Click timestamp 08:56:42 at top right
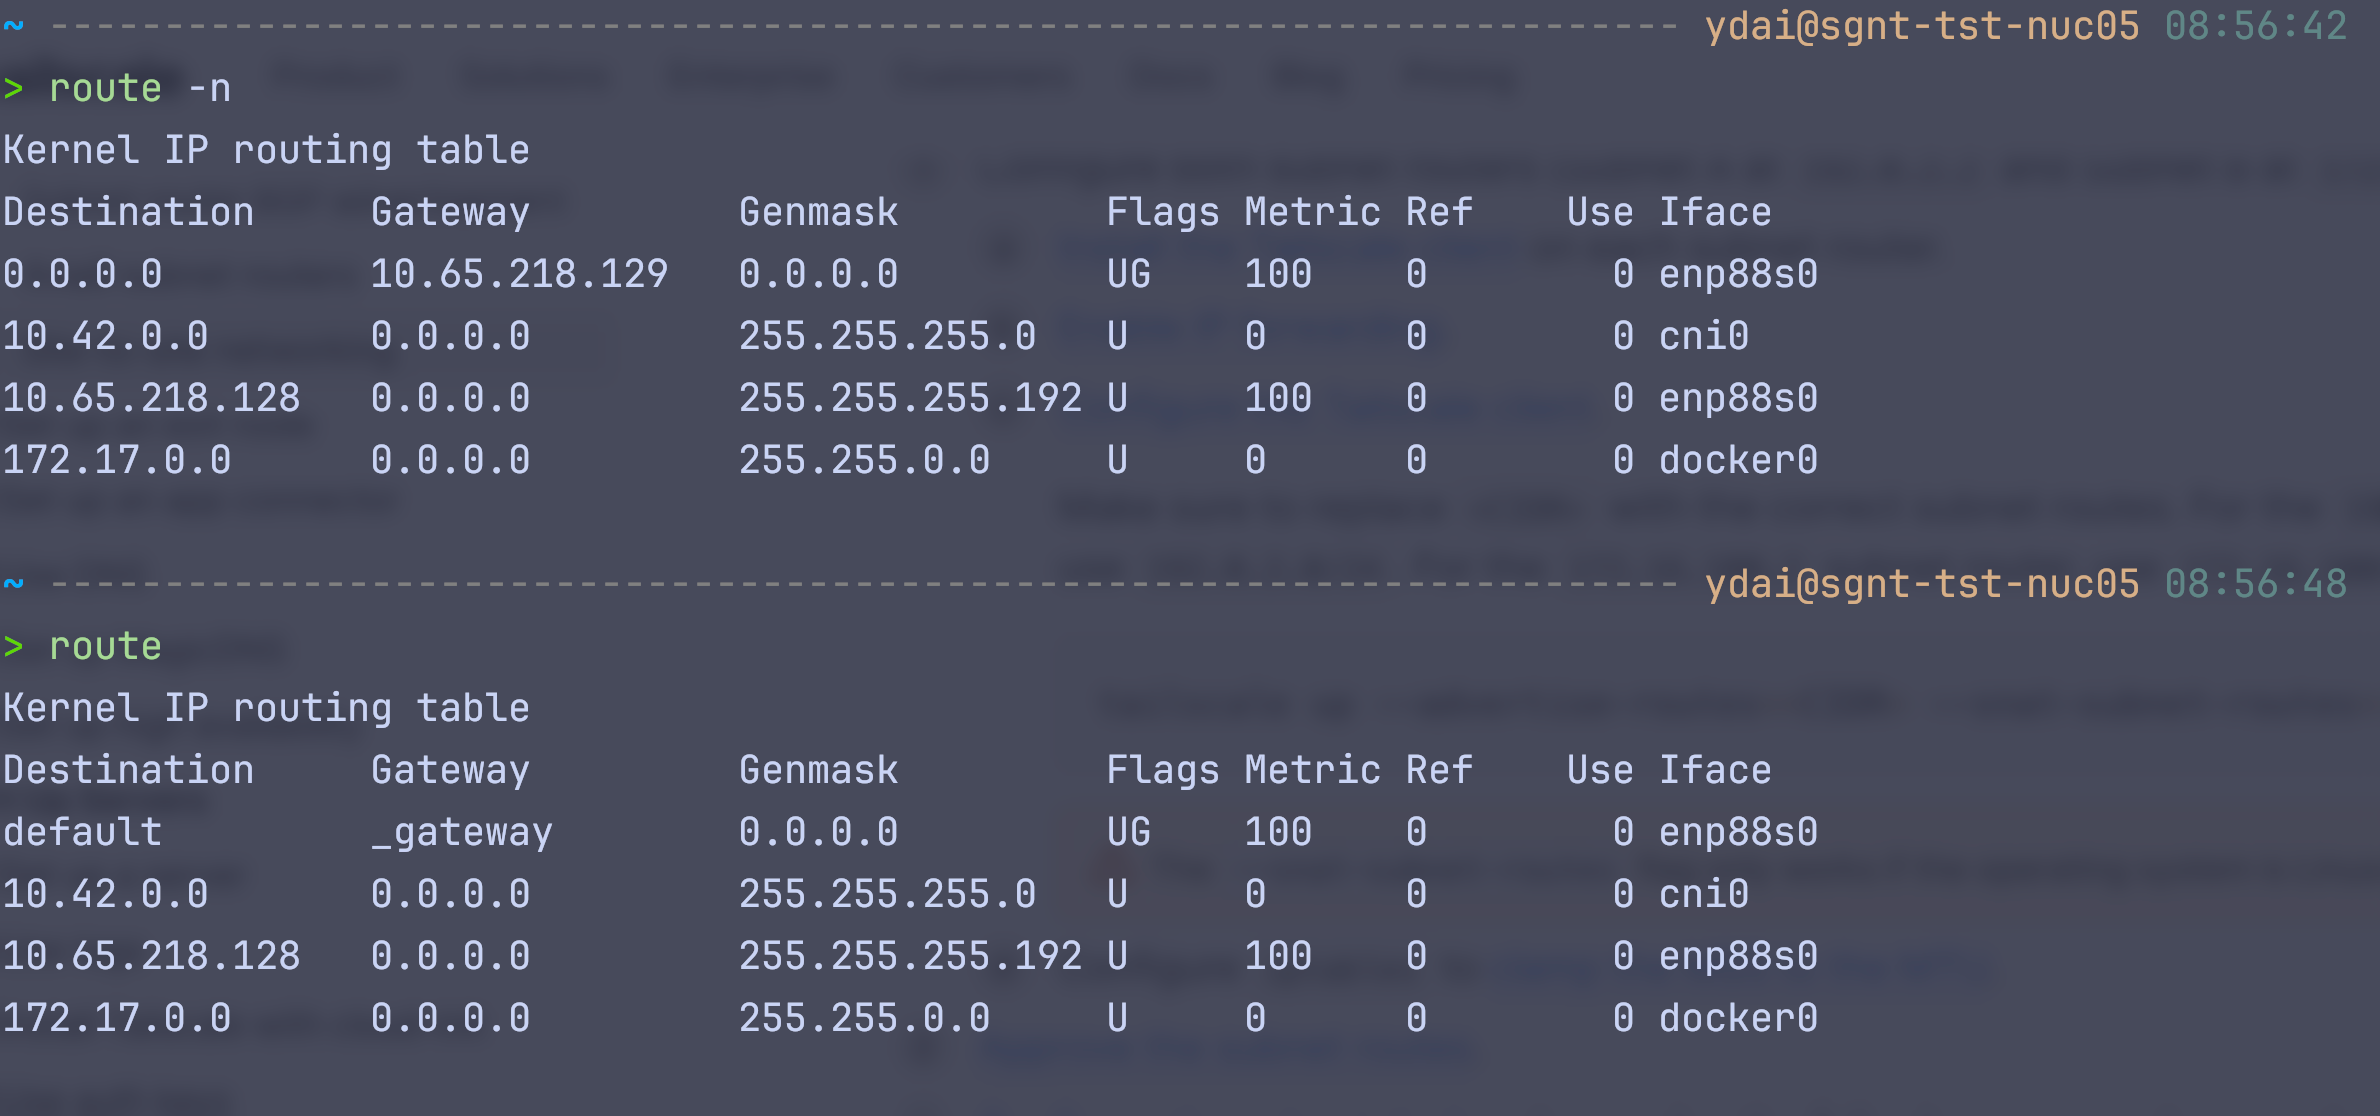Image resolution: width=2380 pixels, height=1116 pixels. pyautogui.click(x=2255, y=26)
